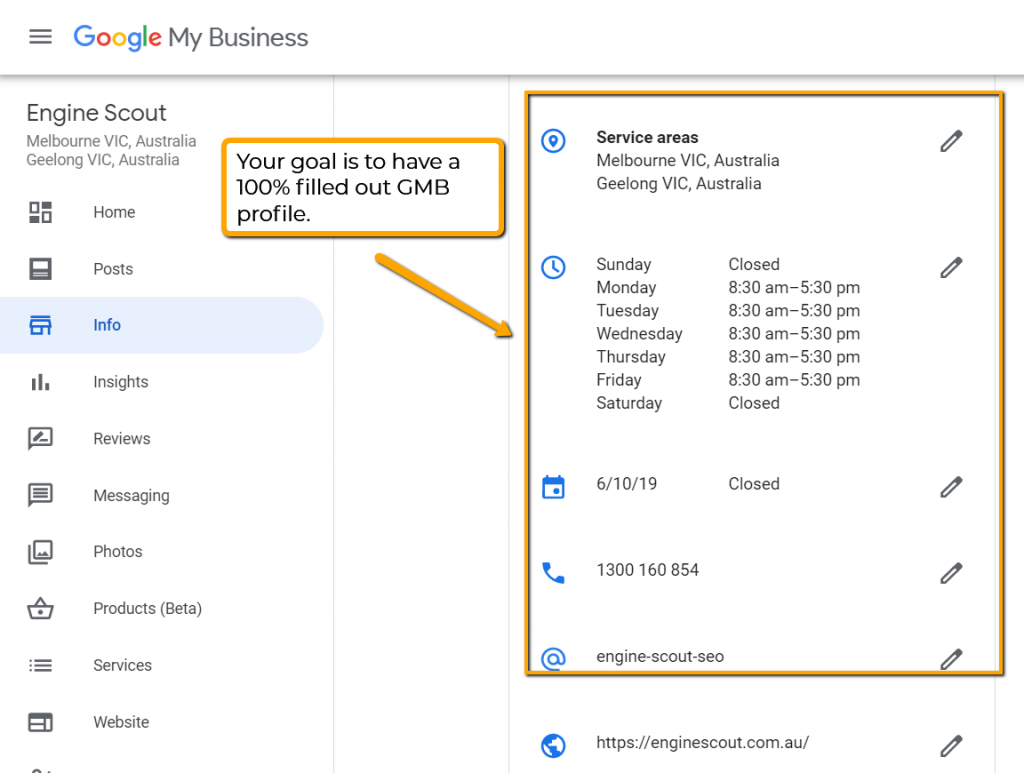Click the enginescout.com.au website link
Image resolution: width=1024 pixels, height=773 pixels.
(702, 742)
